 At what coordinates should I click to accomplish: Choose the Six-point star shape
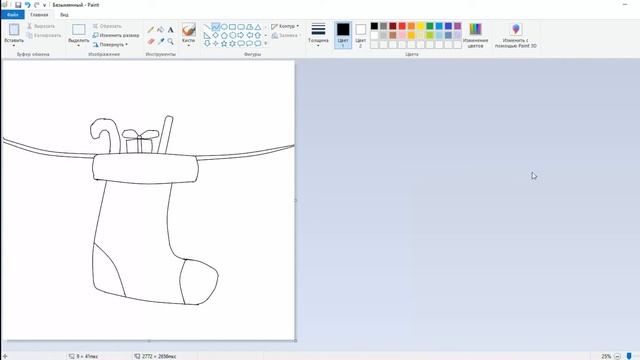point(233,43)
